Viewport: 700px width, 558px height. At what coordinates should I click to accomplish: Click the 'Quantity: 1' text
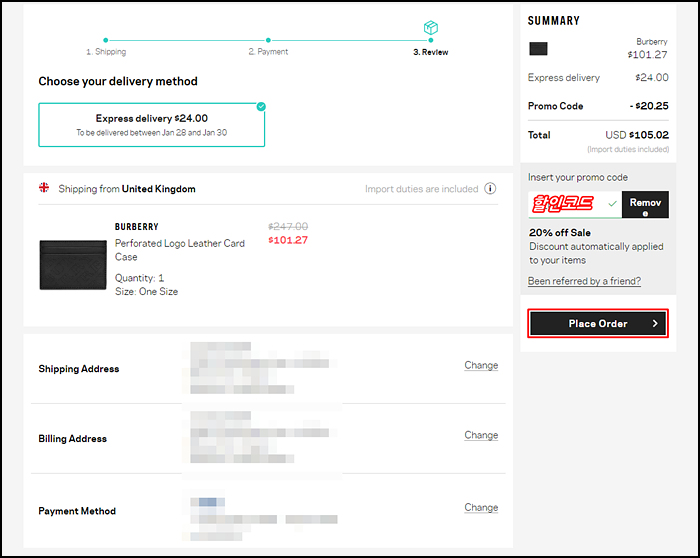(x=139, y=278)
